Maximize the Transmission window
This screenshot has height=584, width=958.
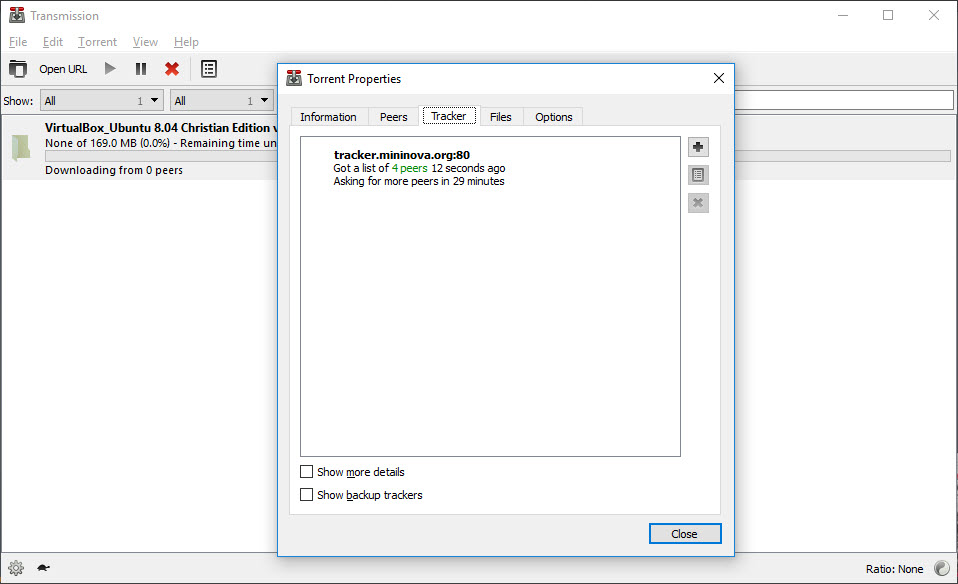[888, 15]
